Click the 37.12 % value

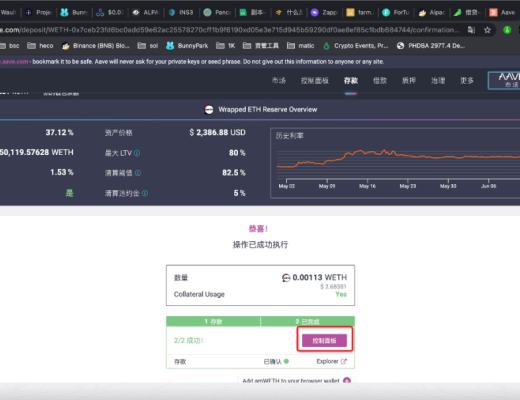tap(59, 132)
